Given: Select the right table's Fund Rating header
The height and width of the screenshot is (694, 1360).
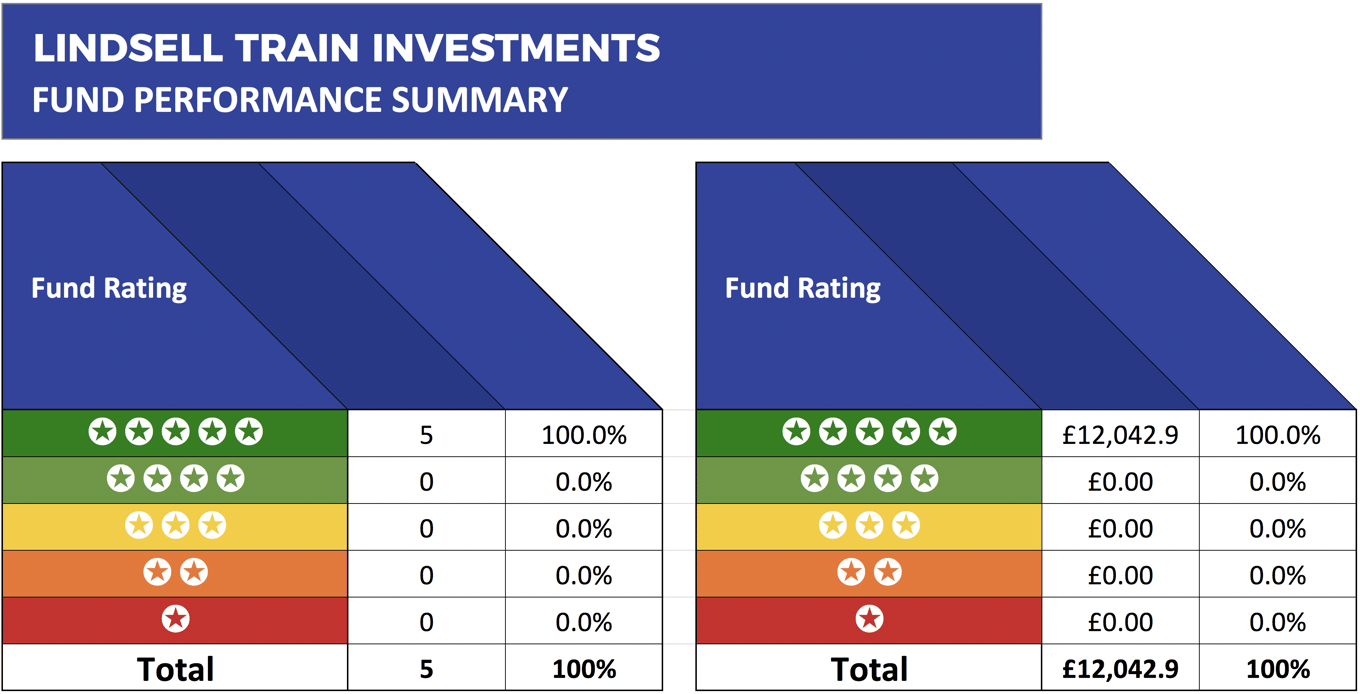Looking at the screenshot, I should click(803, 289).
